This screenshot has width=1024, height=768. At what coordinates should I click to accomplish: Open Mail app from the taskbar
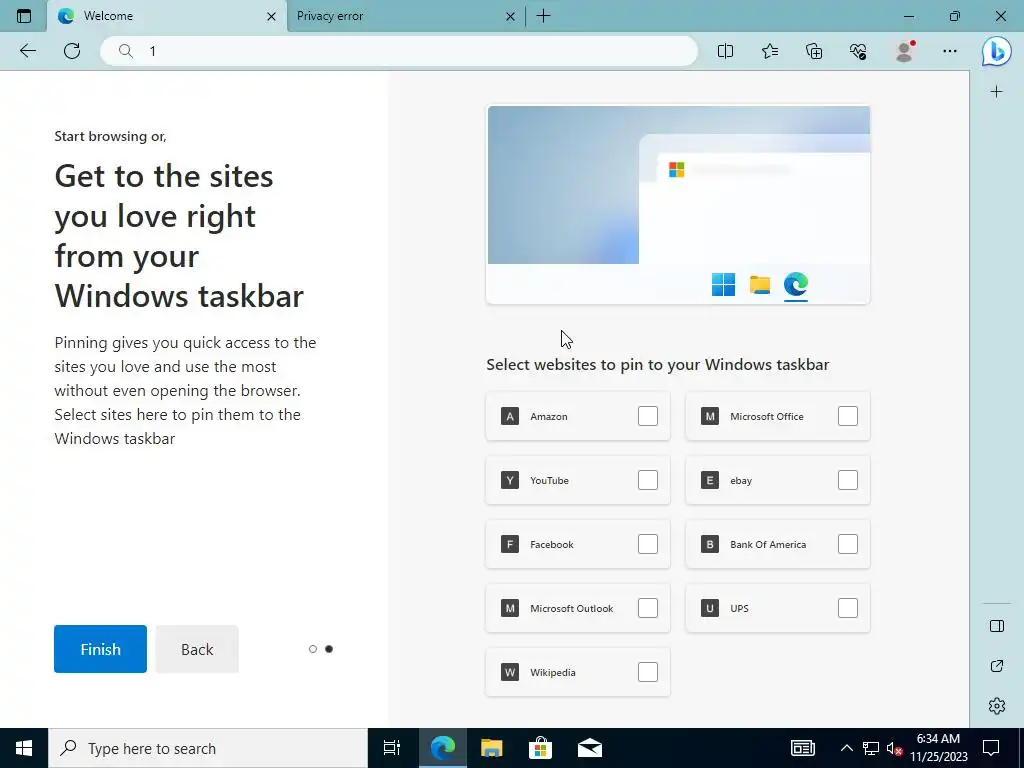pos(590,748)
